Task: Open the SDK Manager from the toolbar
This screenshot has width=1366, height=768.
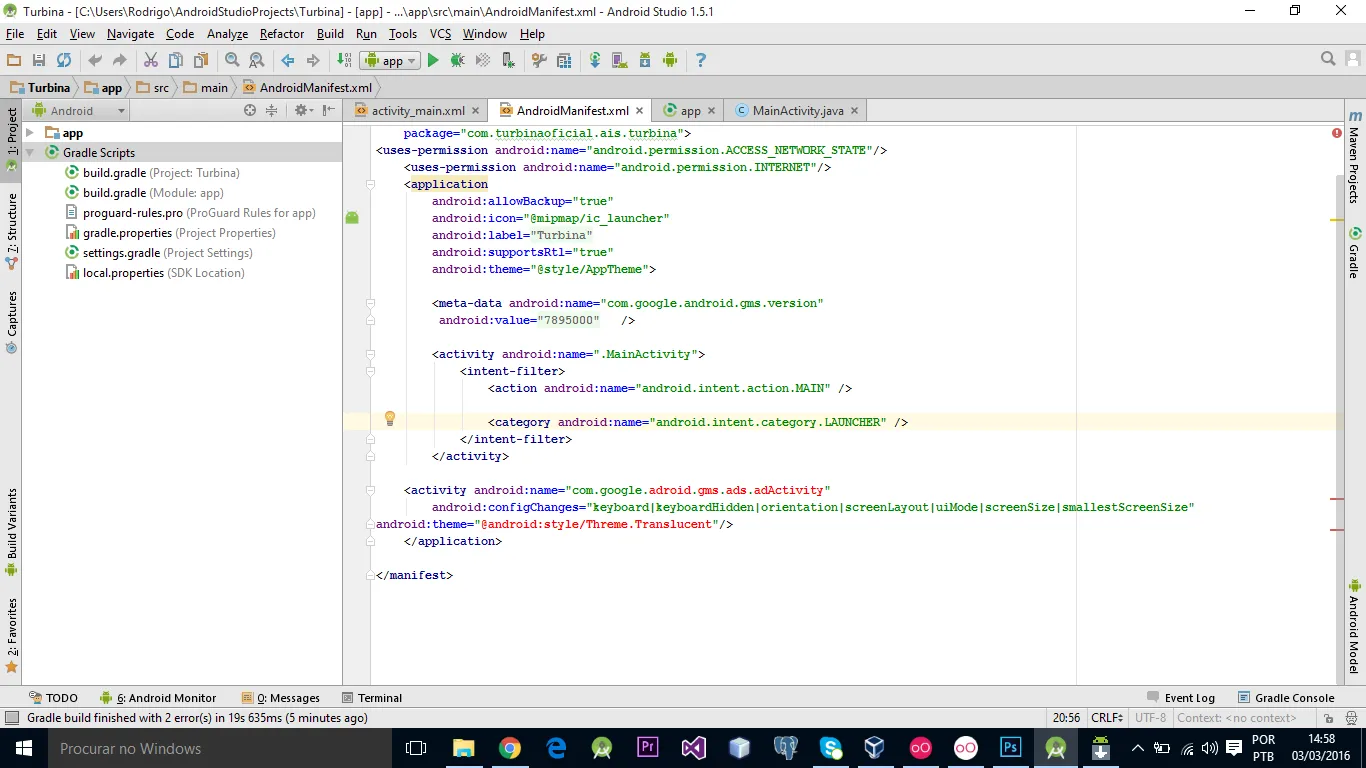Action: (x=645, y=61)
